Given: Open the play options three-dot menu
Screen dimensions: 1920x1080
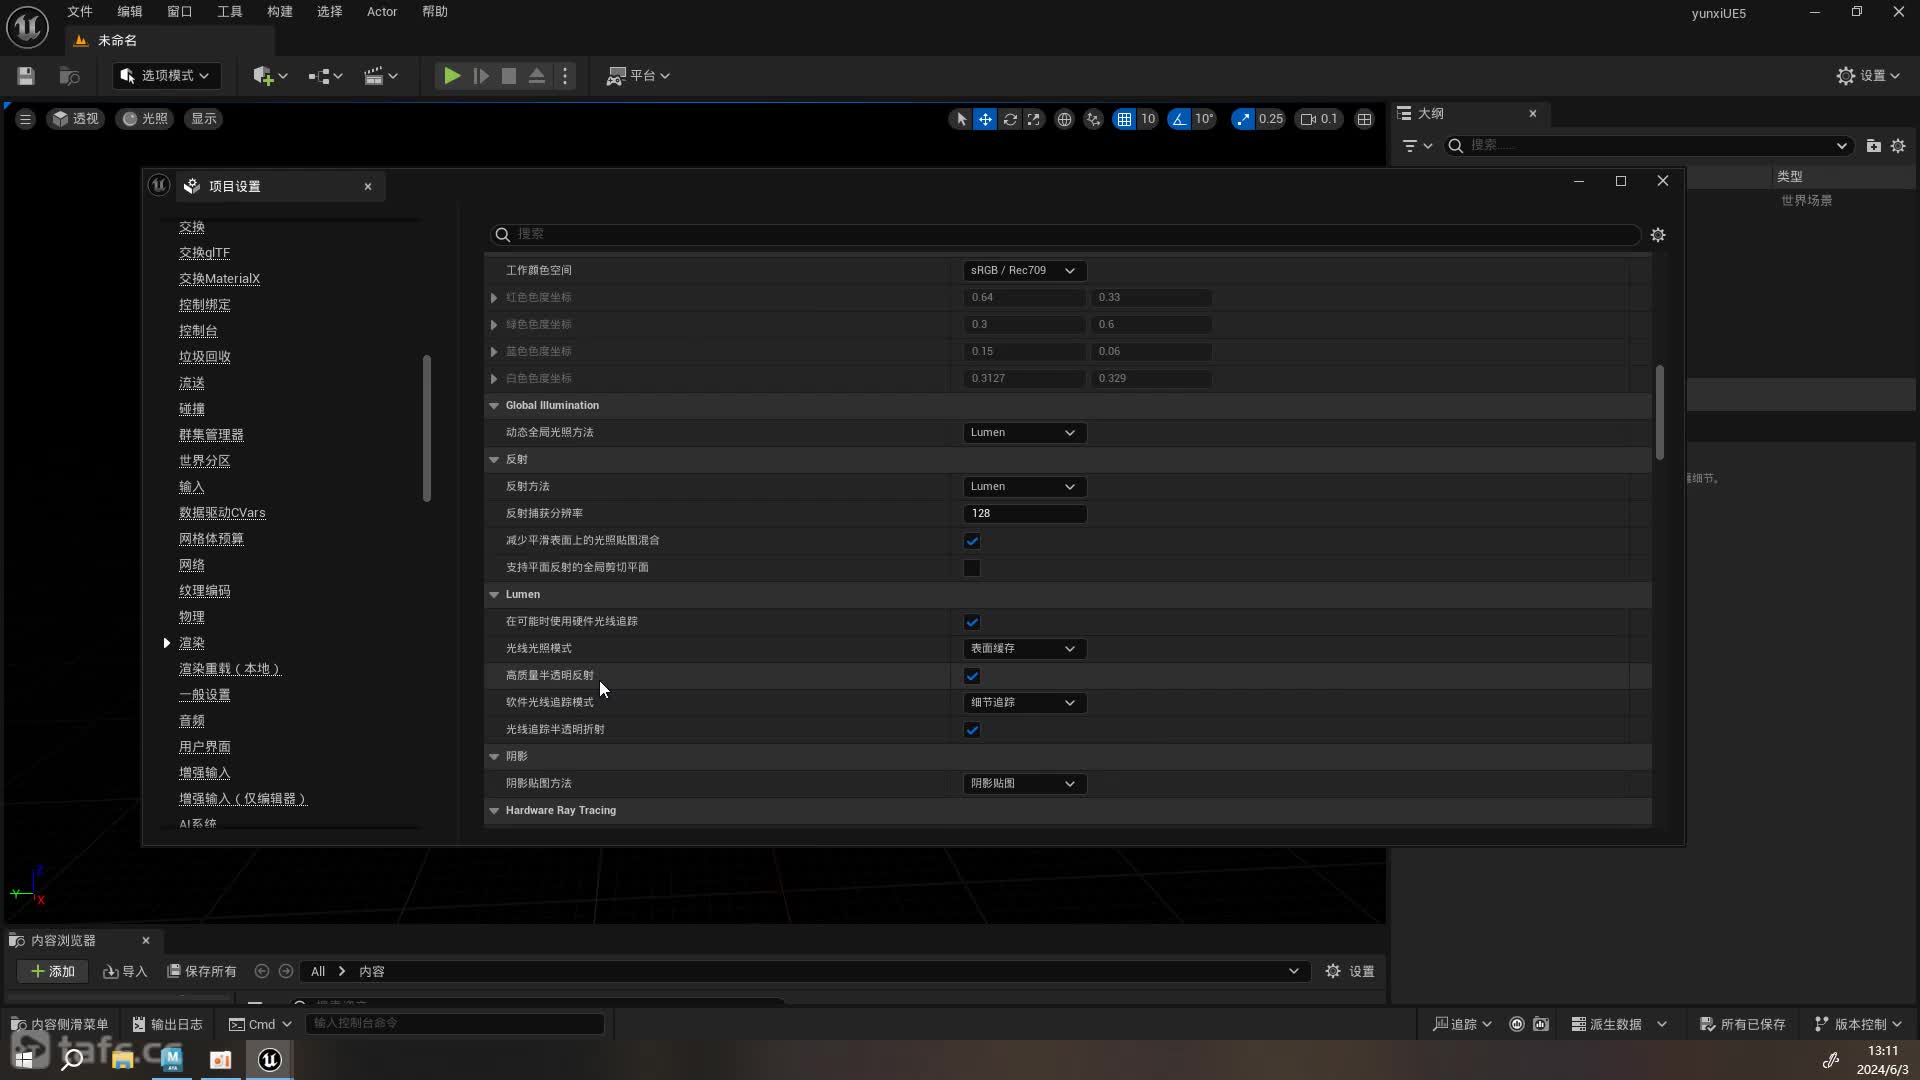Looking at the screenshot, I should coord(565,76).
